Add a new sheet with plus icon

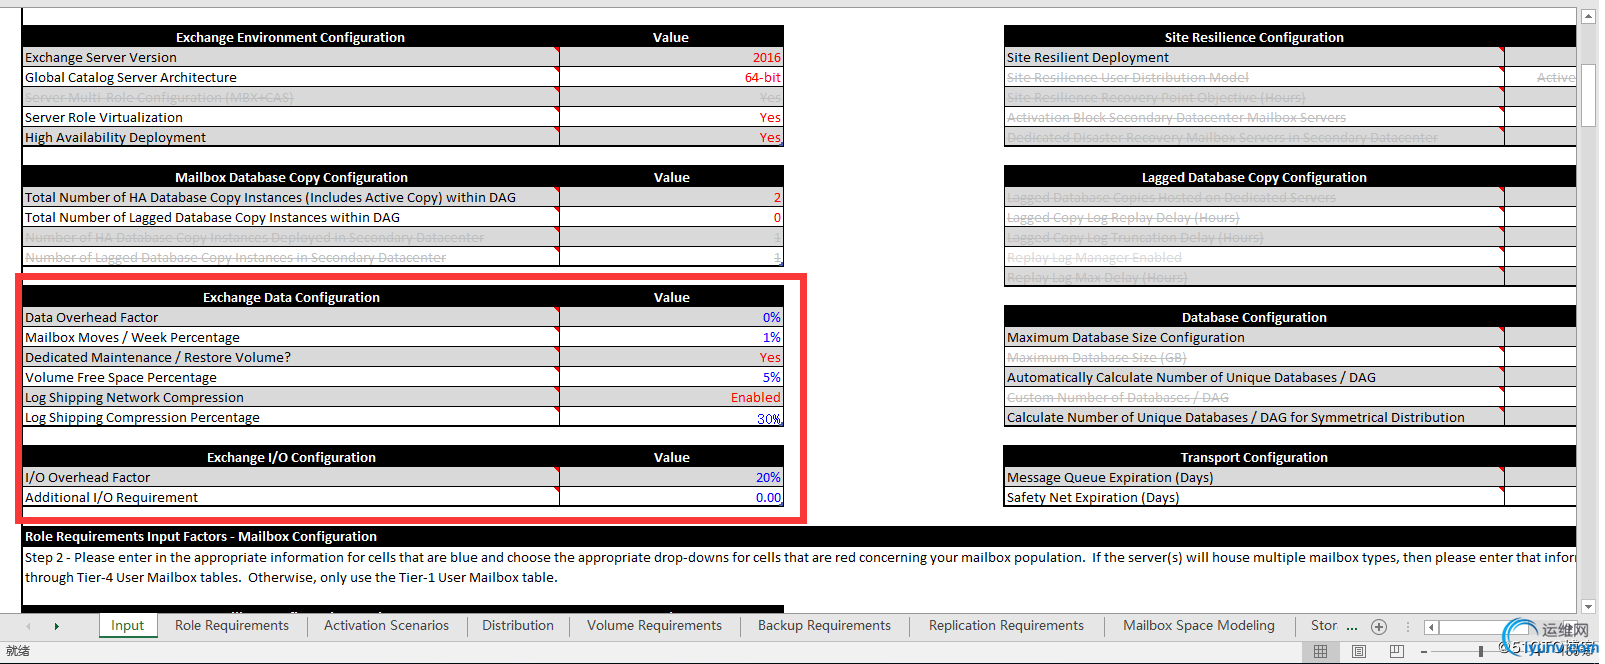[x=1379, y=627]
